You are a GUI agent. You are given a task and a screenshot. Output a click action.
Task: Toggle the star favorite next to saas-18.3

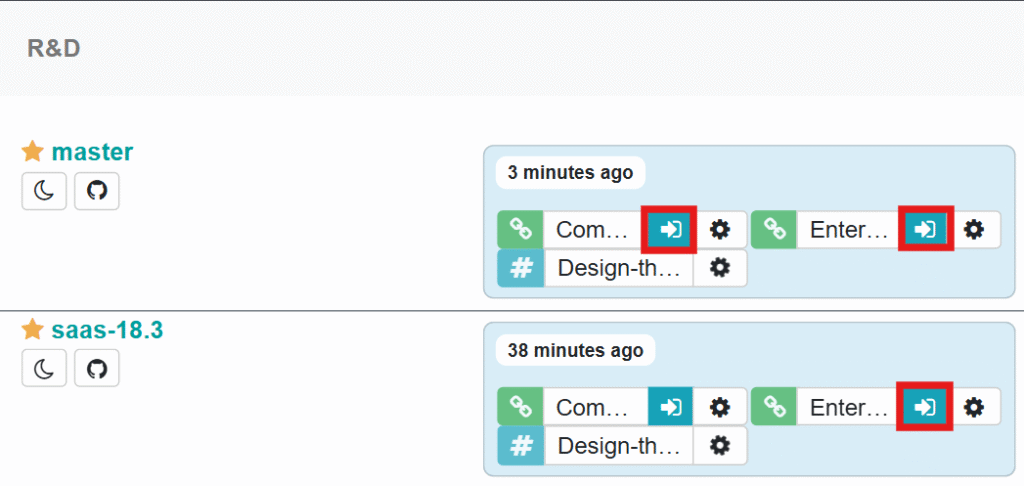[33, 330]
